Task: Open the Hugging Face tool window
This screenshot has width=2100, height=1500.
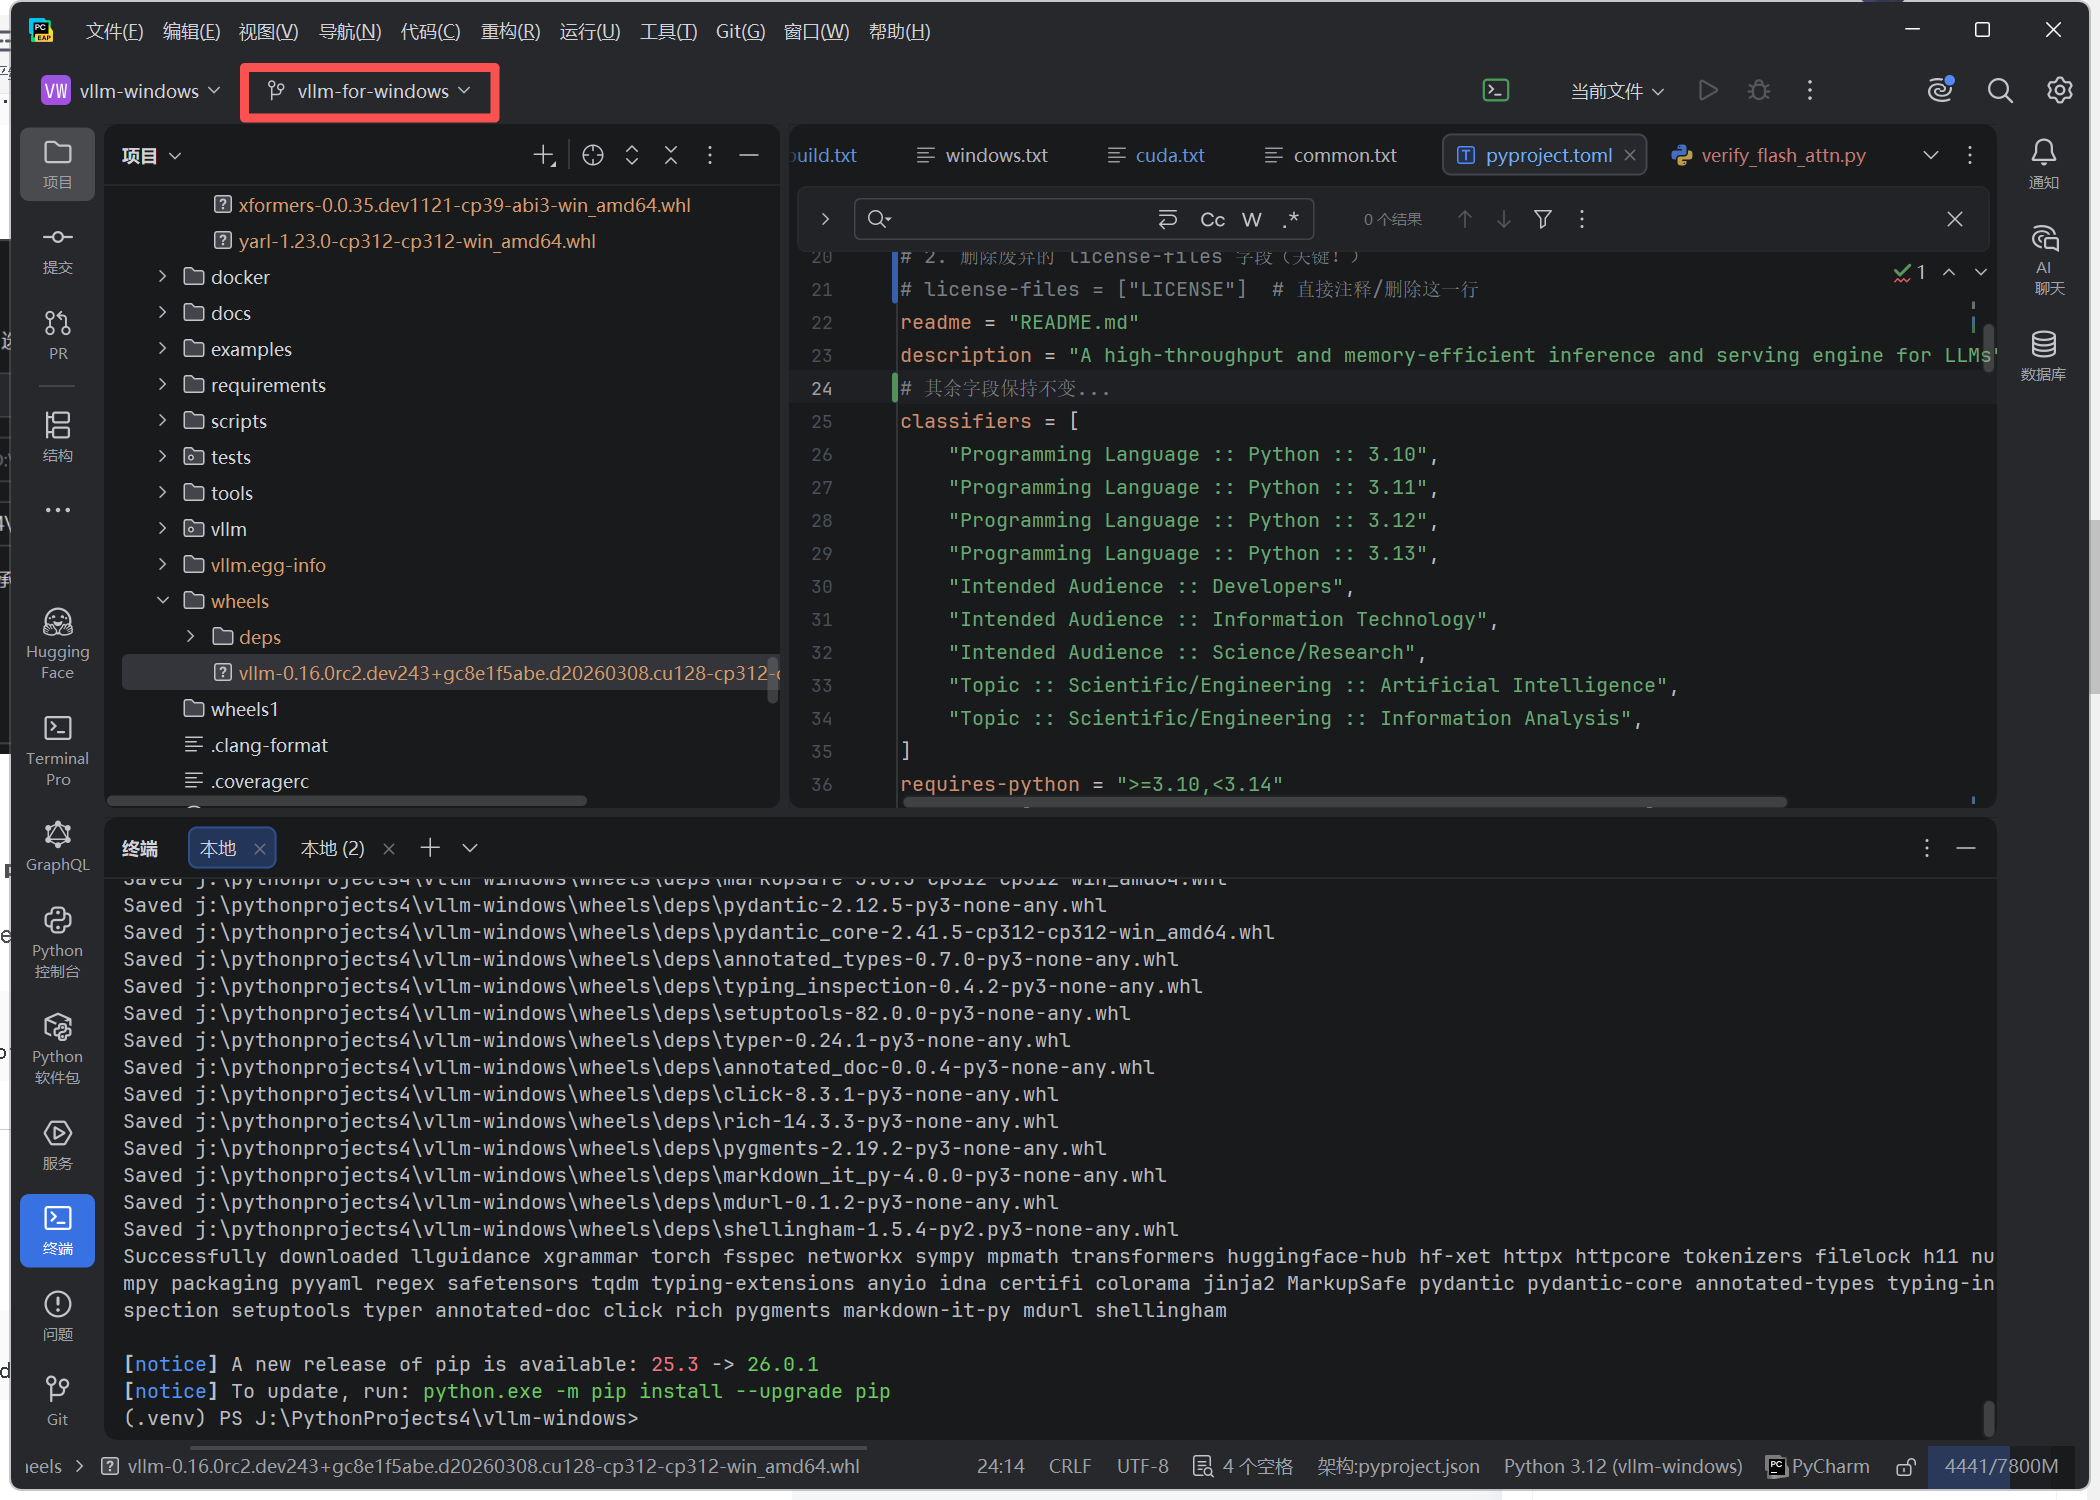Action: (x=57, y=641)
